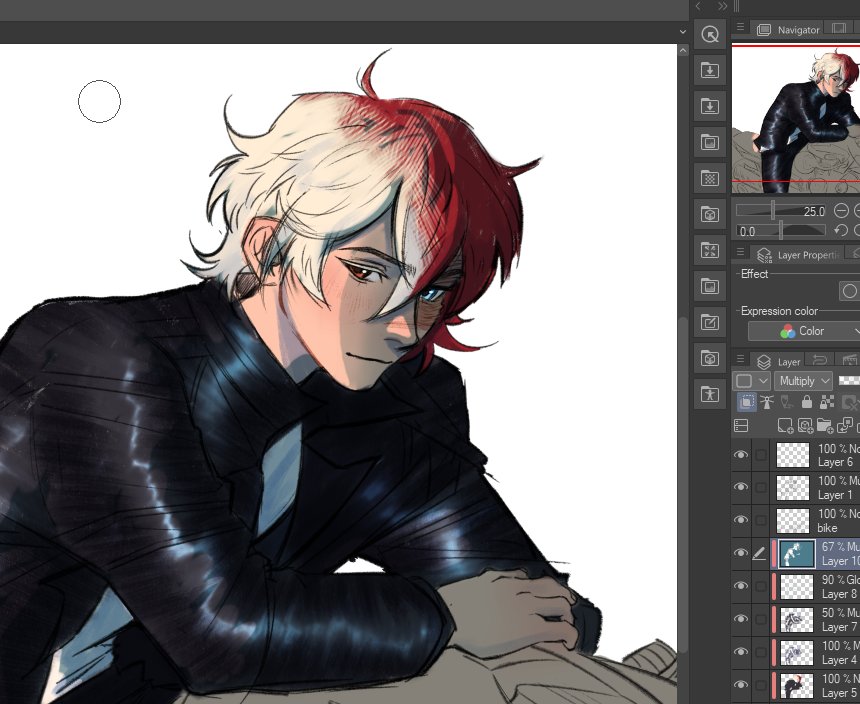860x704 pixels.
Task: Rotate canvas left in Navigator
Action: [841, 230]
